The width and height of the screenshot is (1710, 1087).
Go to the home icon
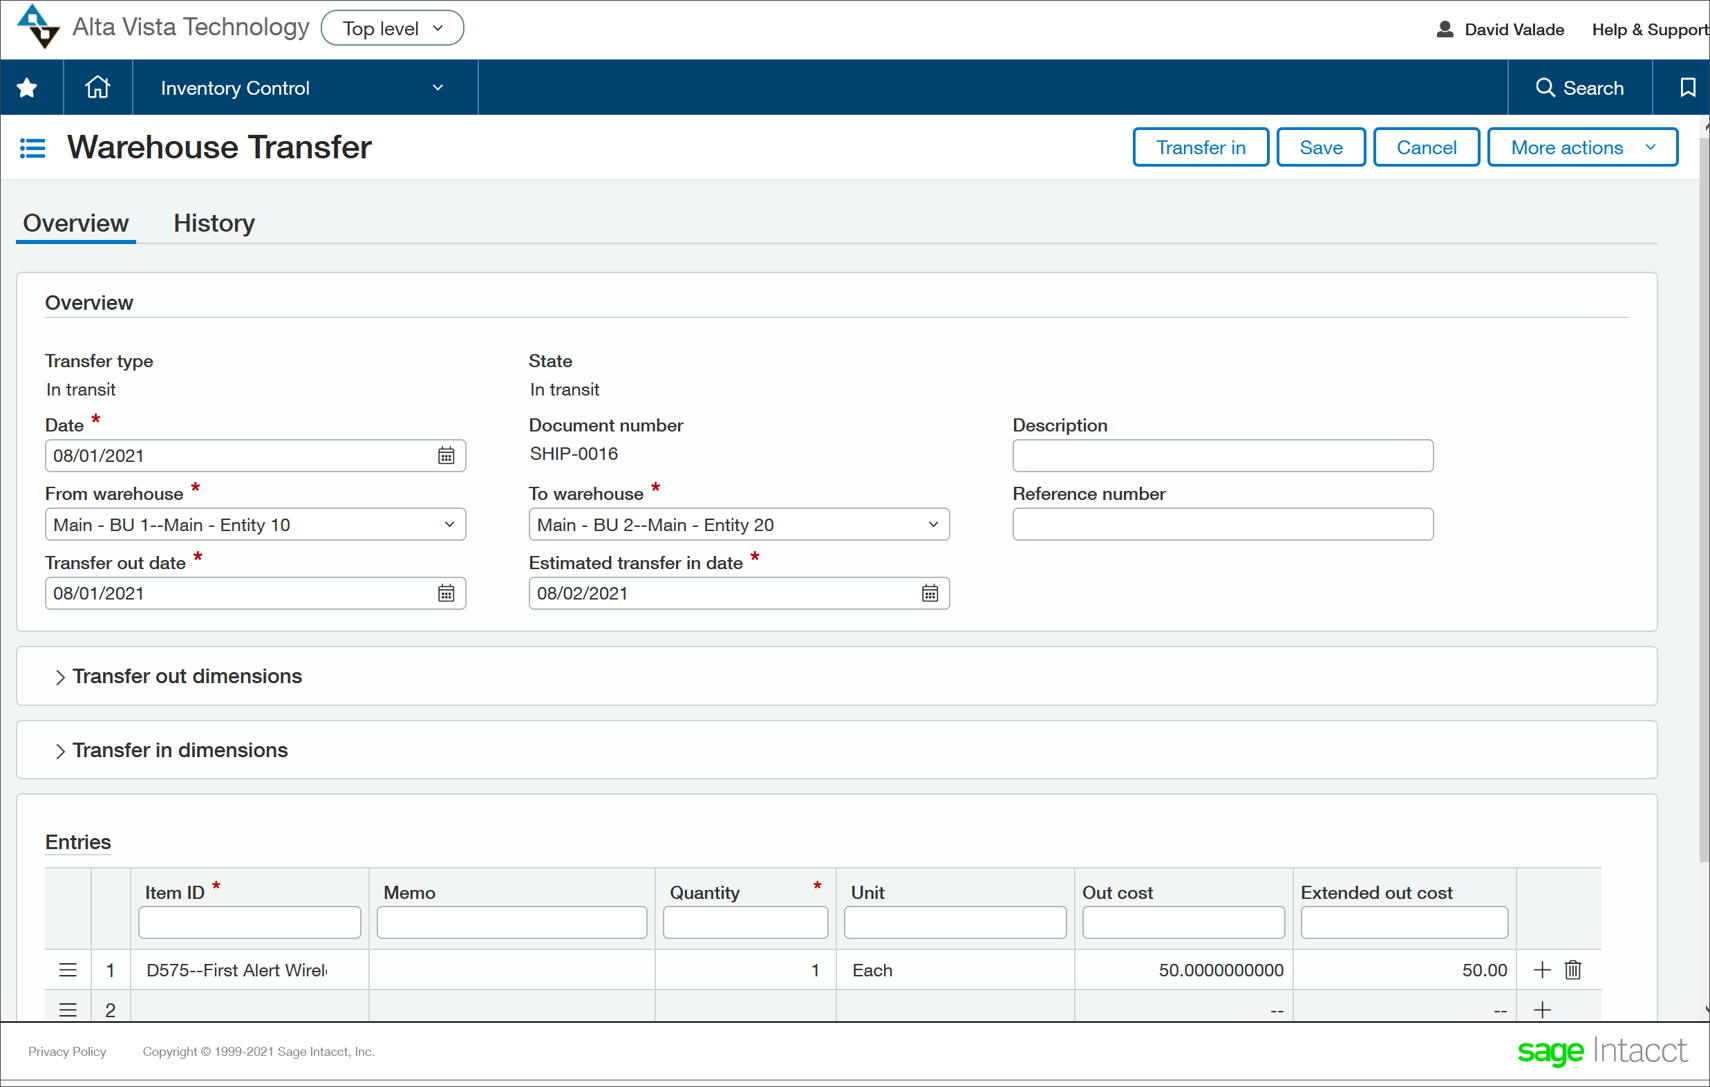pos(97,88)
